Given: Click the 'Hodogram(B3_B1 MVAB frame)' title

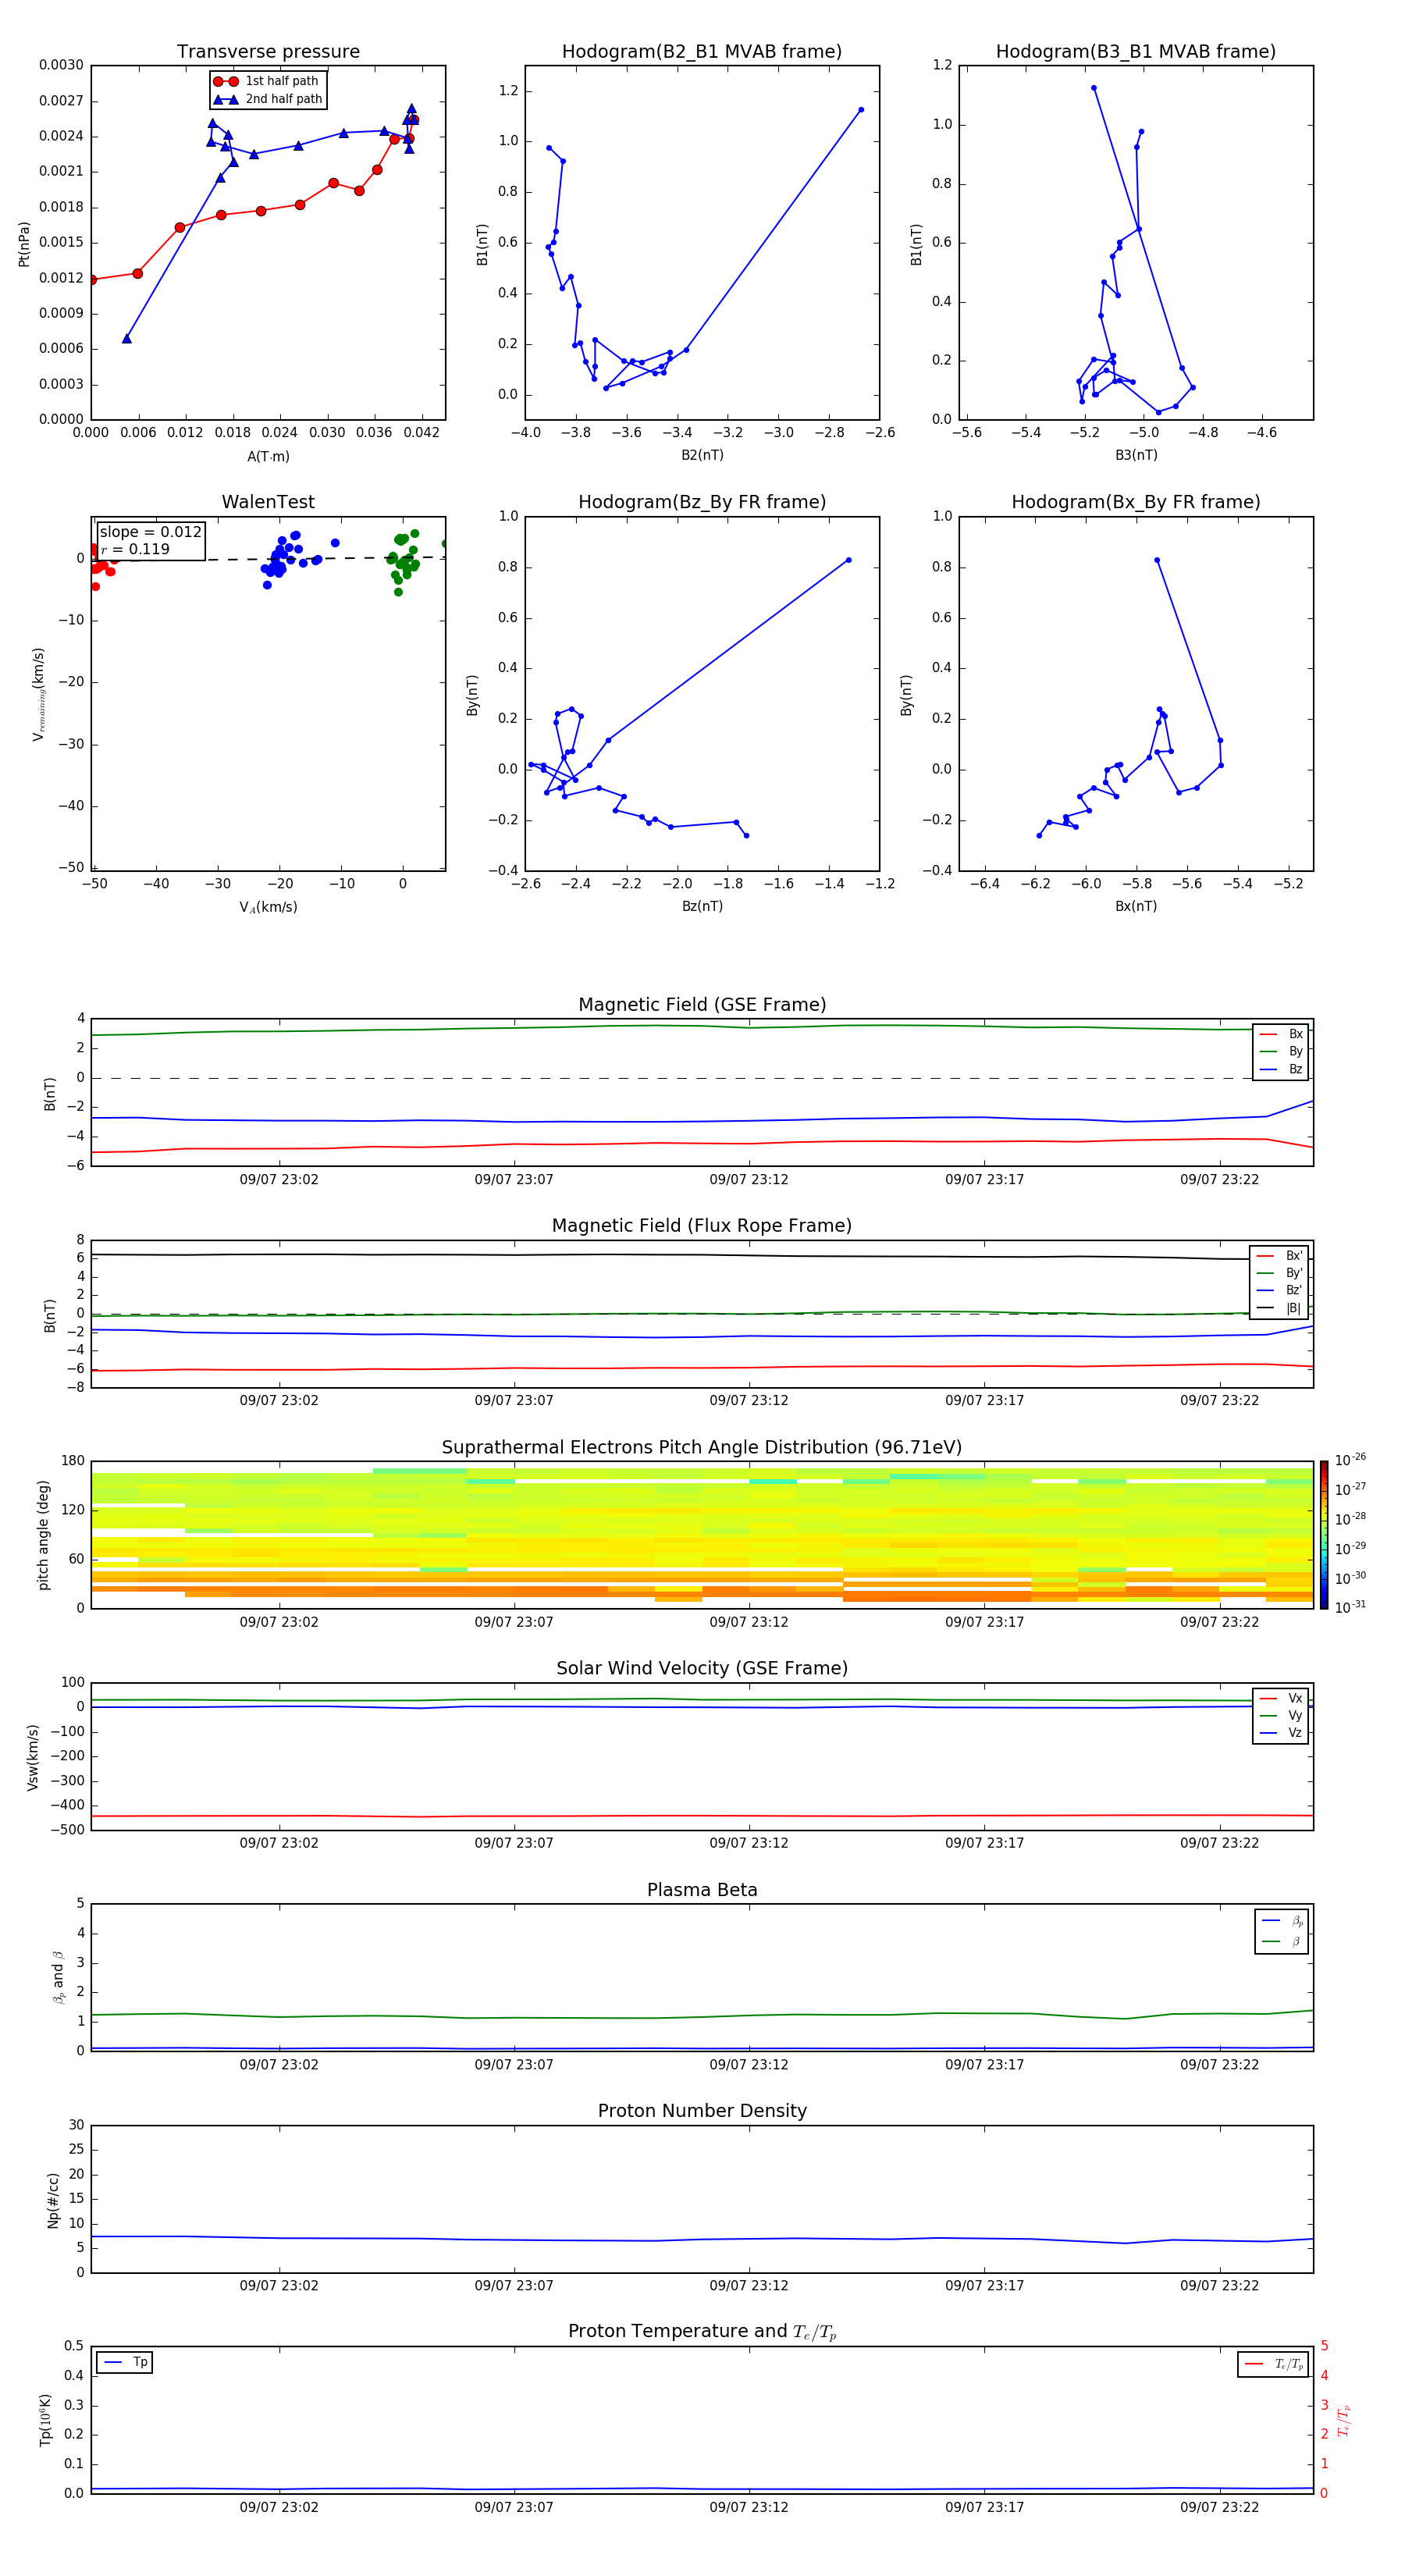Looking at the screenshot, I should [1136, 52].
